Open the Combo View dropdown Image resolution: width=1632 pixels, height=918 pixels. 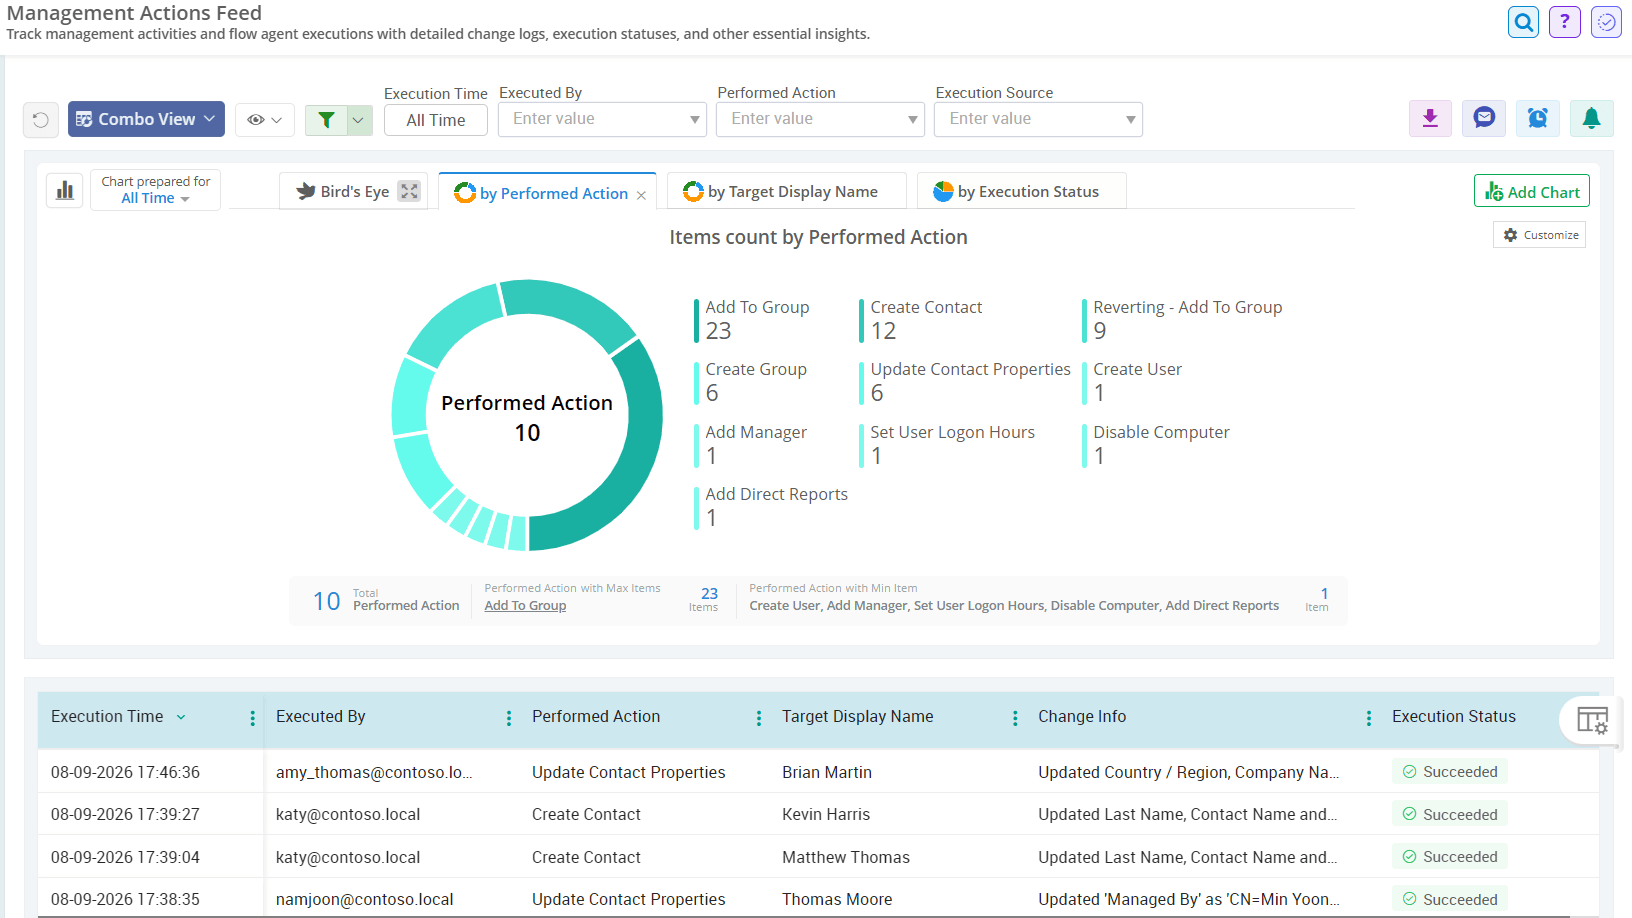tap(146, 119)
